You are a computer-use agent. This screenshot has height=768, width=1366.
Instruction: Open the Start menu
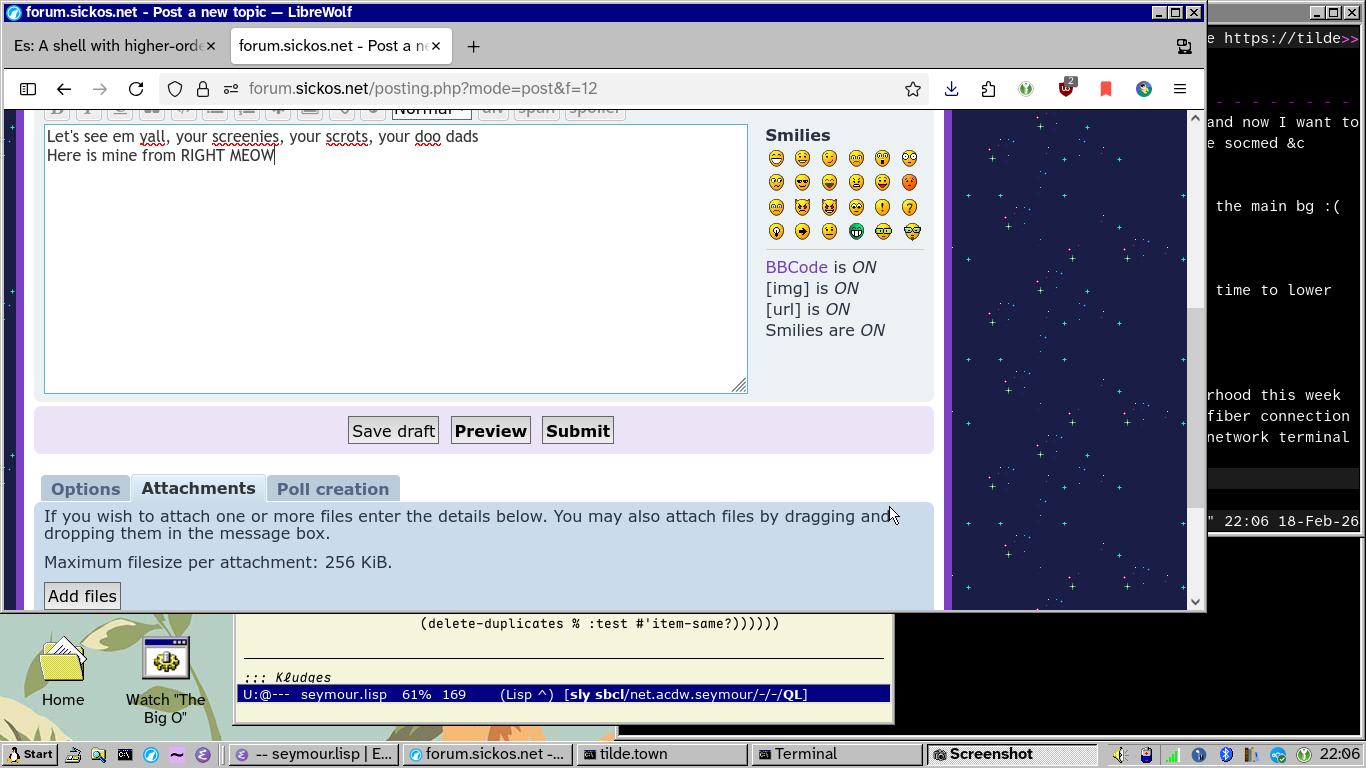pos(30,754)
